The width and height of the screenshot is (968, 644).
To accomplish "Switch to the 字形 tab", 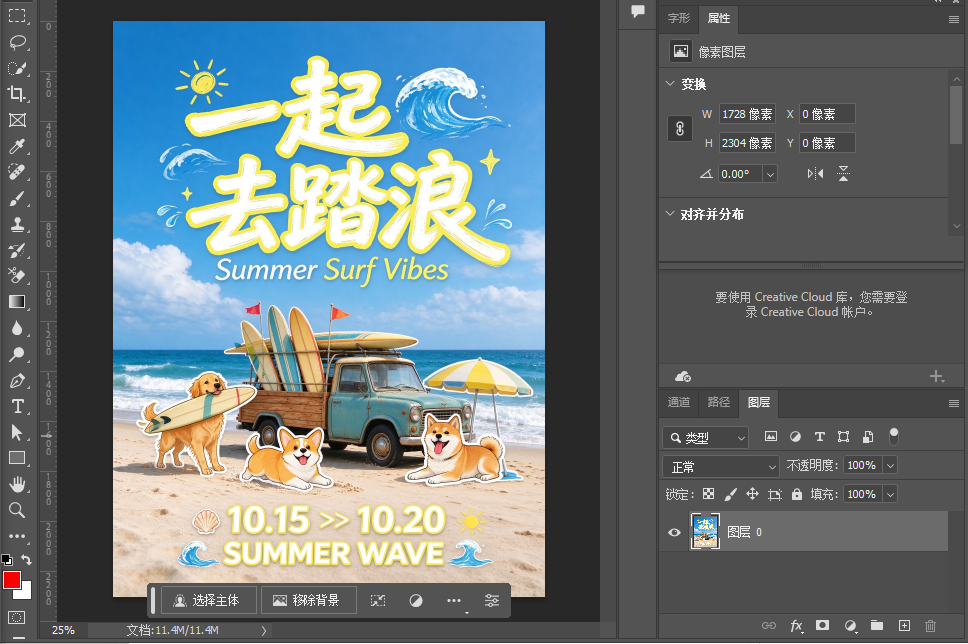I will tap(678, 19).
